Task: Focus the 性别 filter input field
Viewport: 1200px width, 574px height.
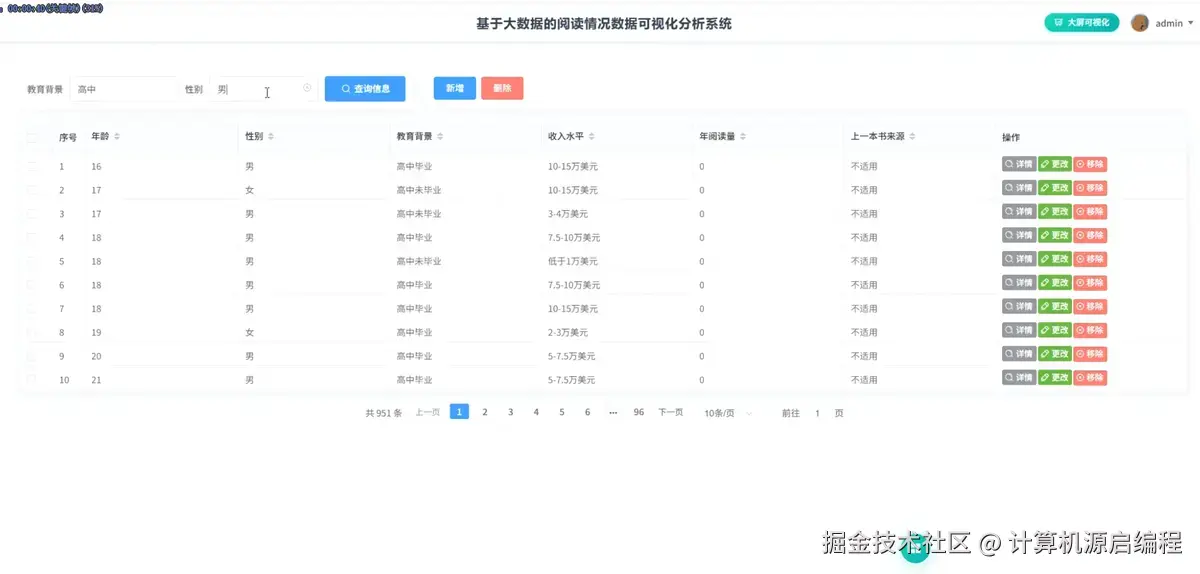Action: coord(263,89)
